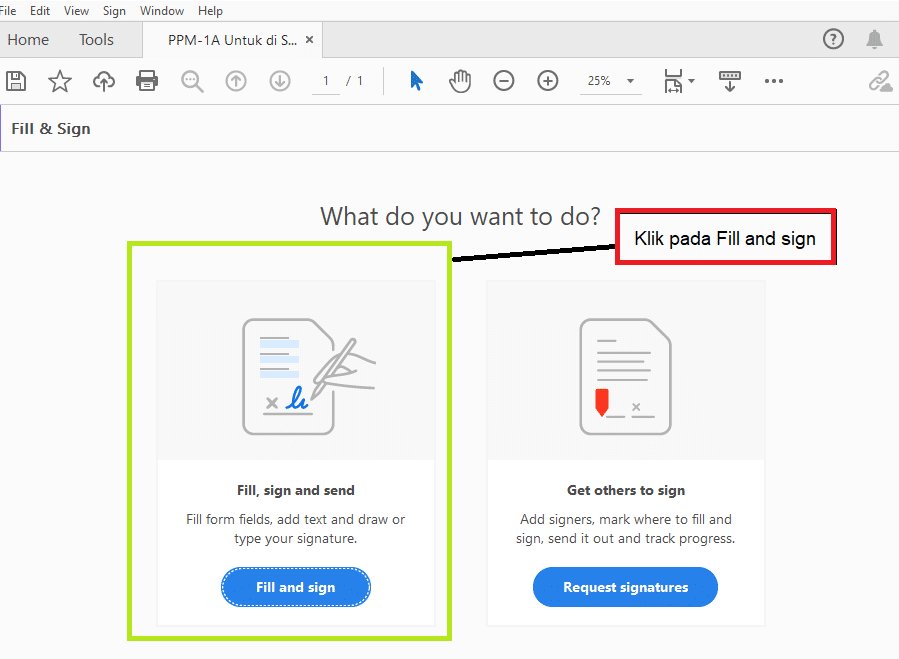
Task: Open the page fit options dropdown
Action: [679, 81]
